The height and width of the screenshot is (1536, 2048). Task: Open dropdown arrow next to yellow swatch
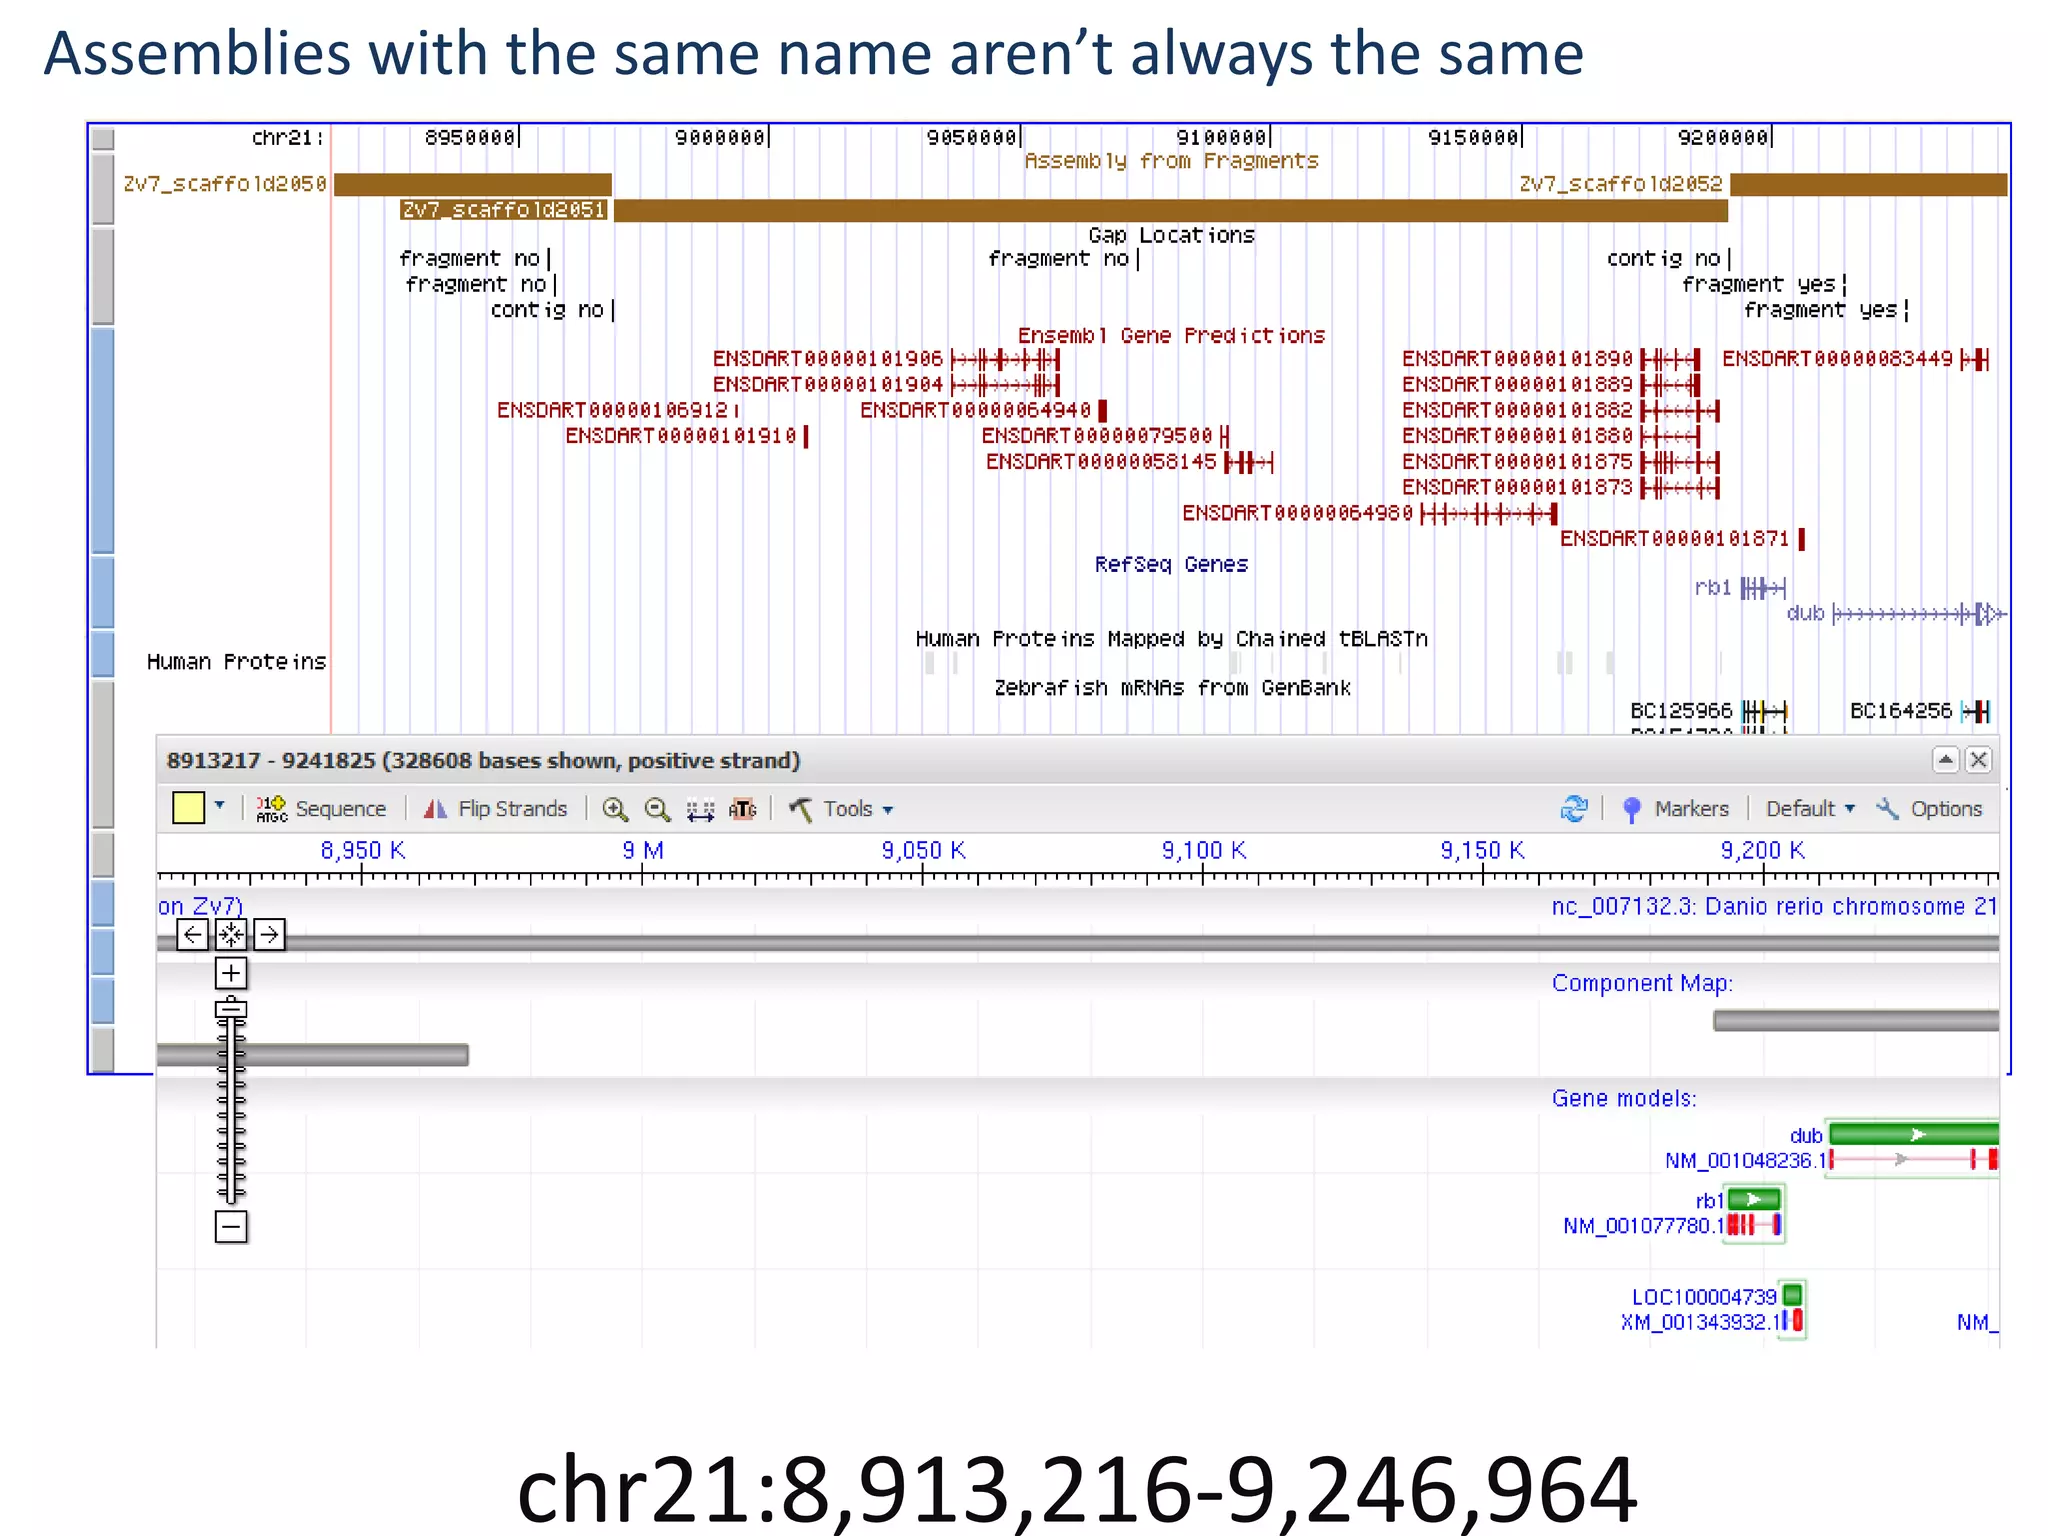coord(220,805)
